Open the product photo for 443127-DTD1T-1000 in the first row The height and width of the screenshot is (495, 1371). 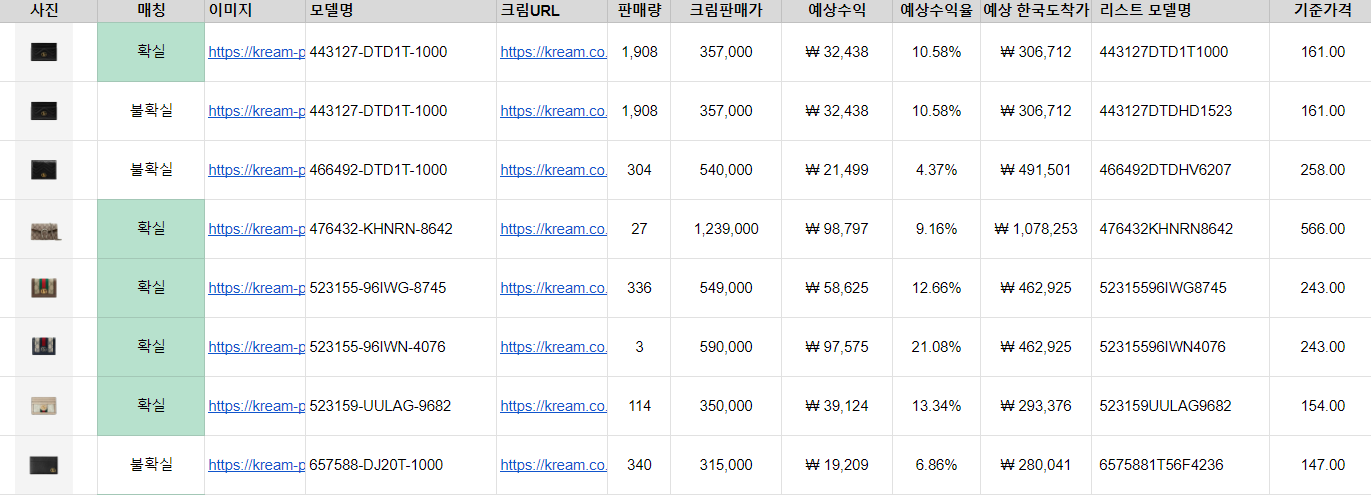[x=44, y=52]
